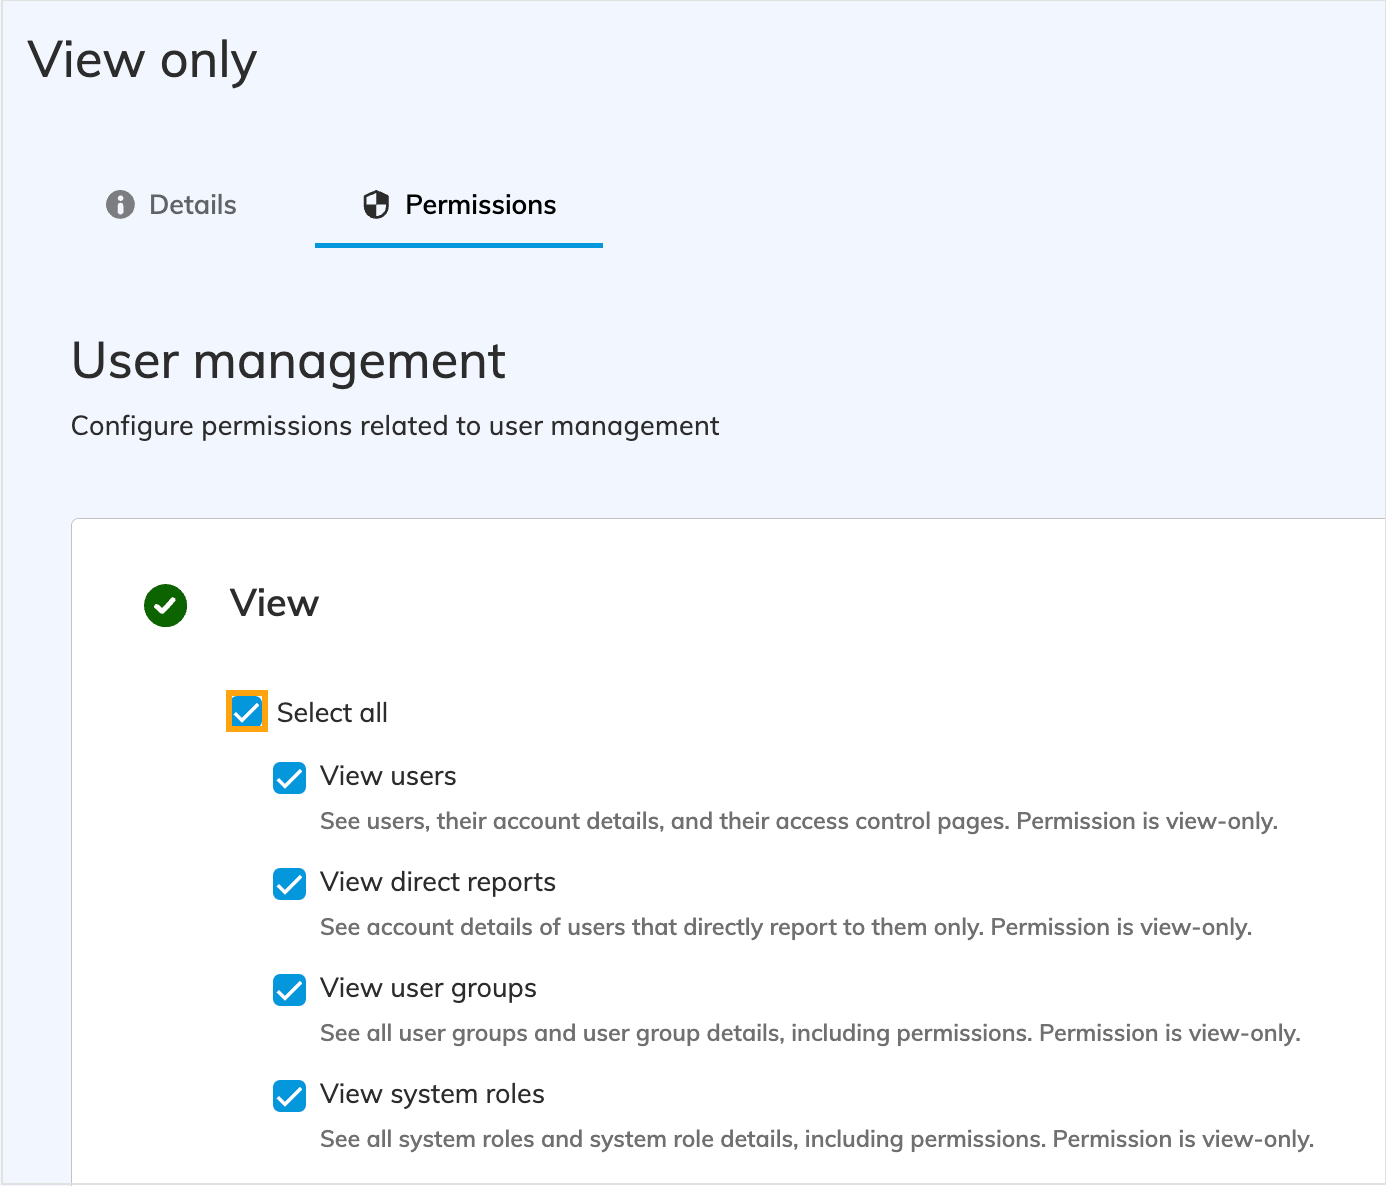1386x1186 pixels.
Task: Click the View user groups label
Action: click(427, 988)
